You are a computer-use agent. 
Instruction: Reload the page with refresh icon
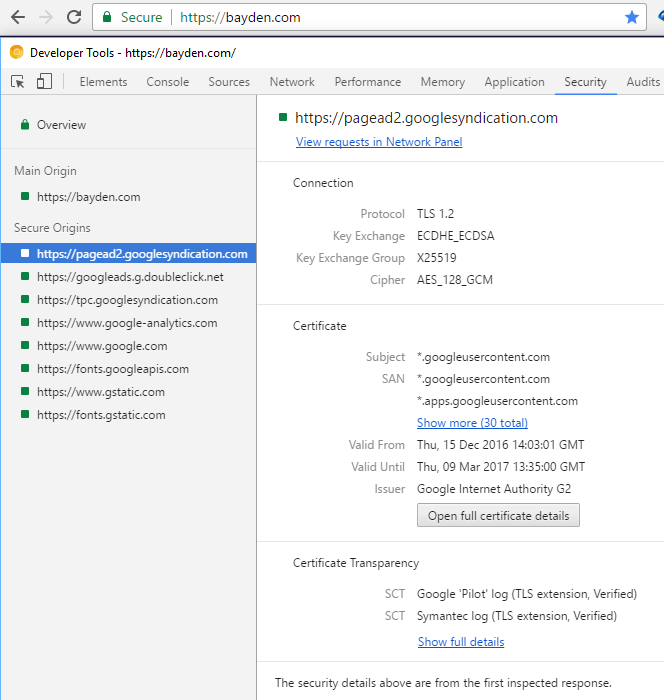[x=74, y=17]
